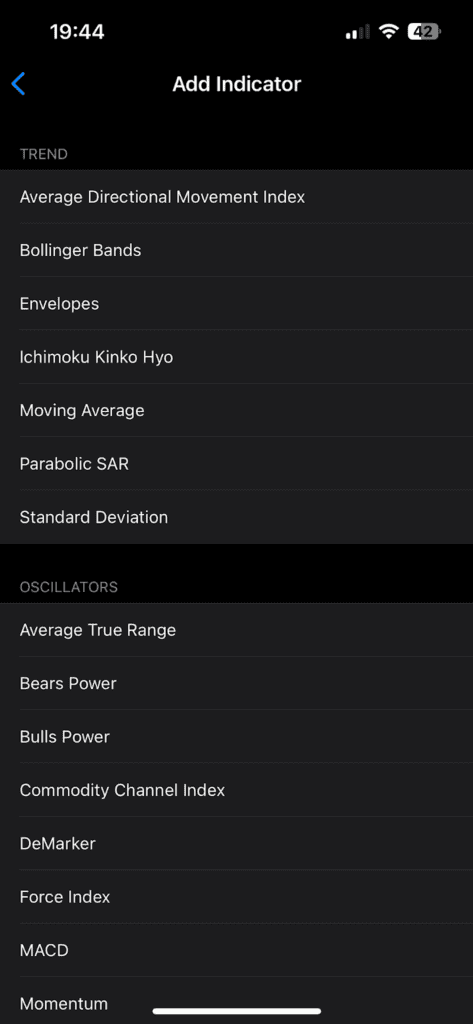This screenshot has width=473, height=1024.
Task: Add a Moving Average indicator
Action: (x=236, y=410)
